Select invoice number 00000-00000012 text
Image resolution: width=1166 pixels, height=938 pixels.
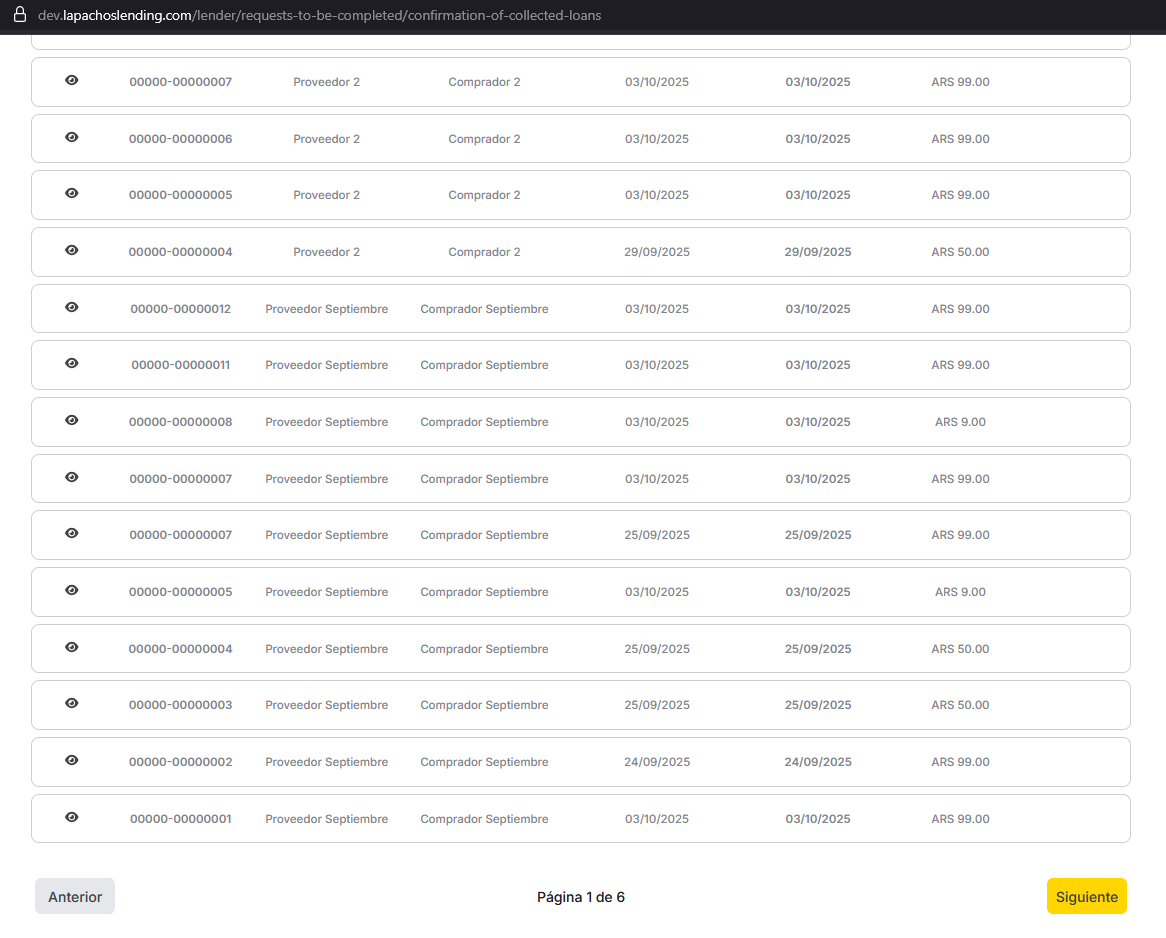[180, 309]
